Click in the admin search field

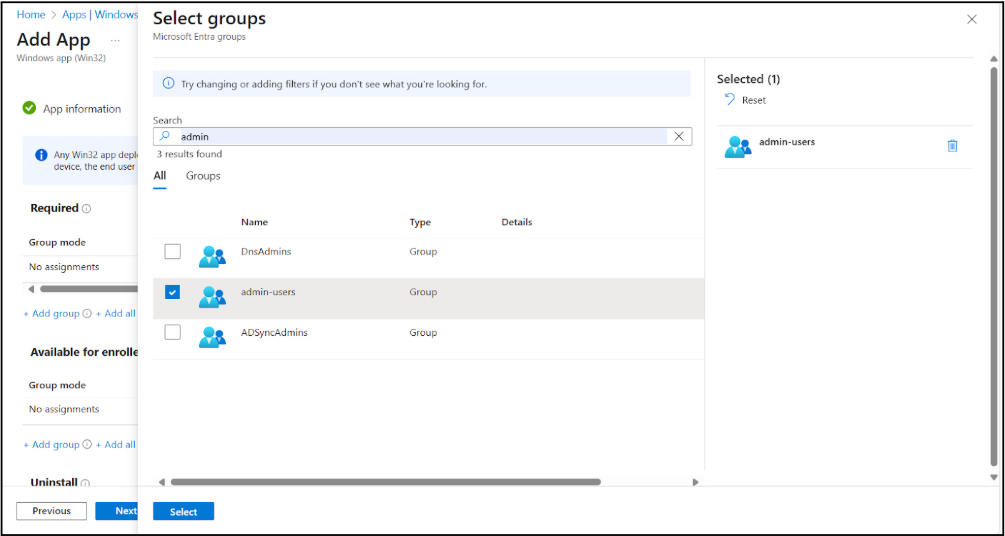coord(420,137)
